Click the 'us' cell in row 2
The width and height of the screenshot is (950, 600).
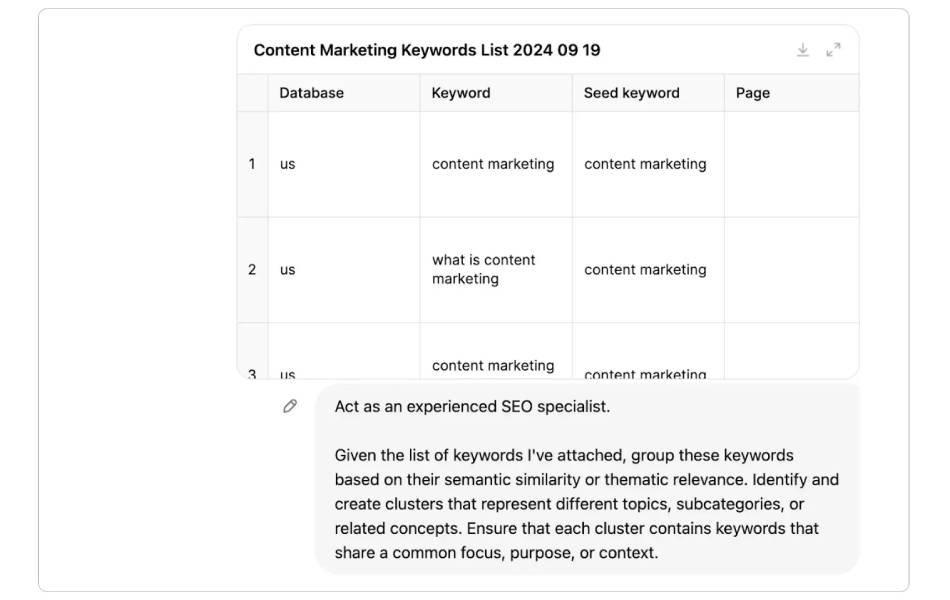[344, 269]
